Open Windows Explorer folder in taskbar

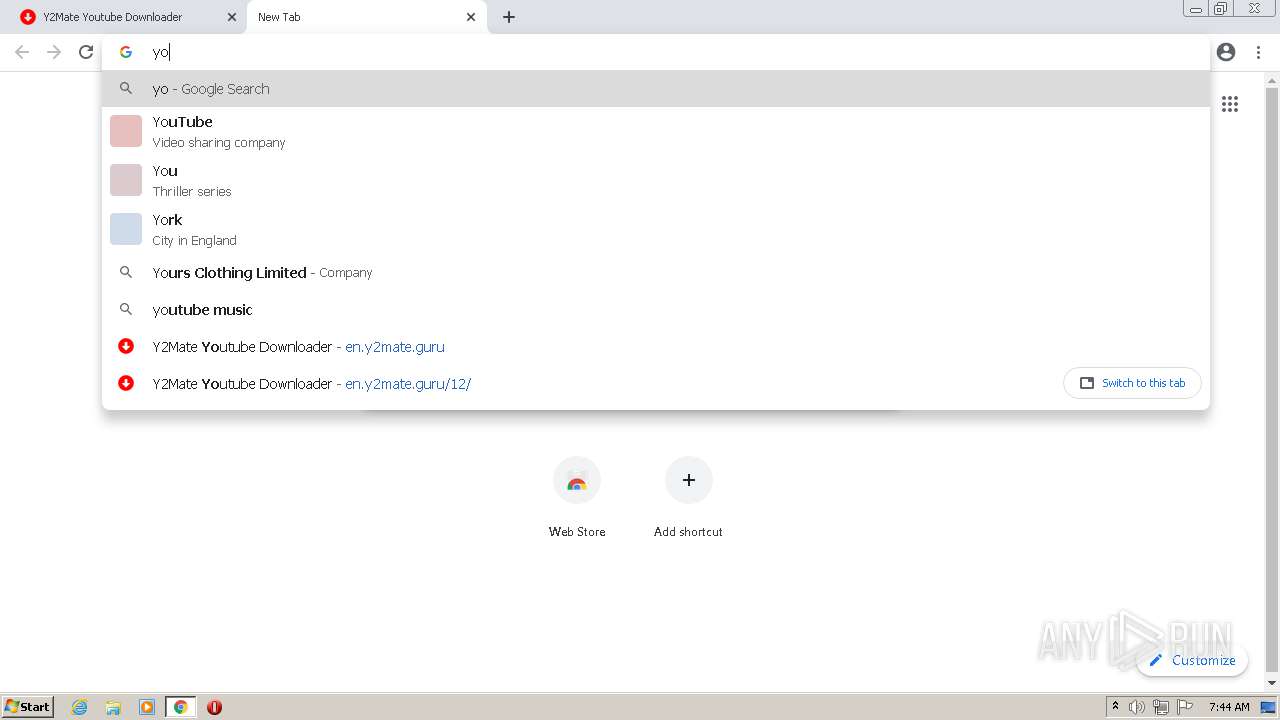113,707
